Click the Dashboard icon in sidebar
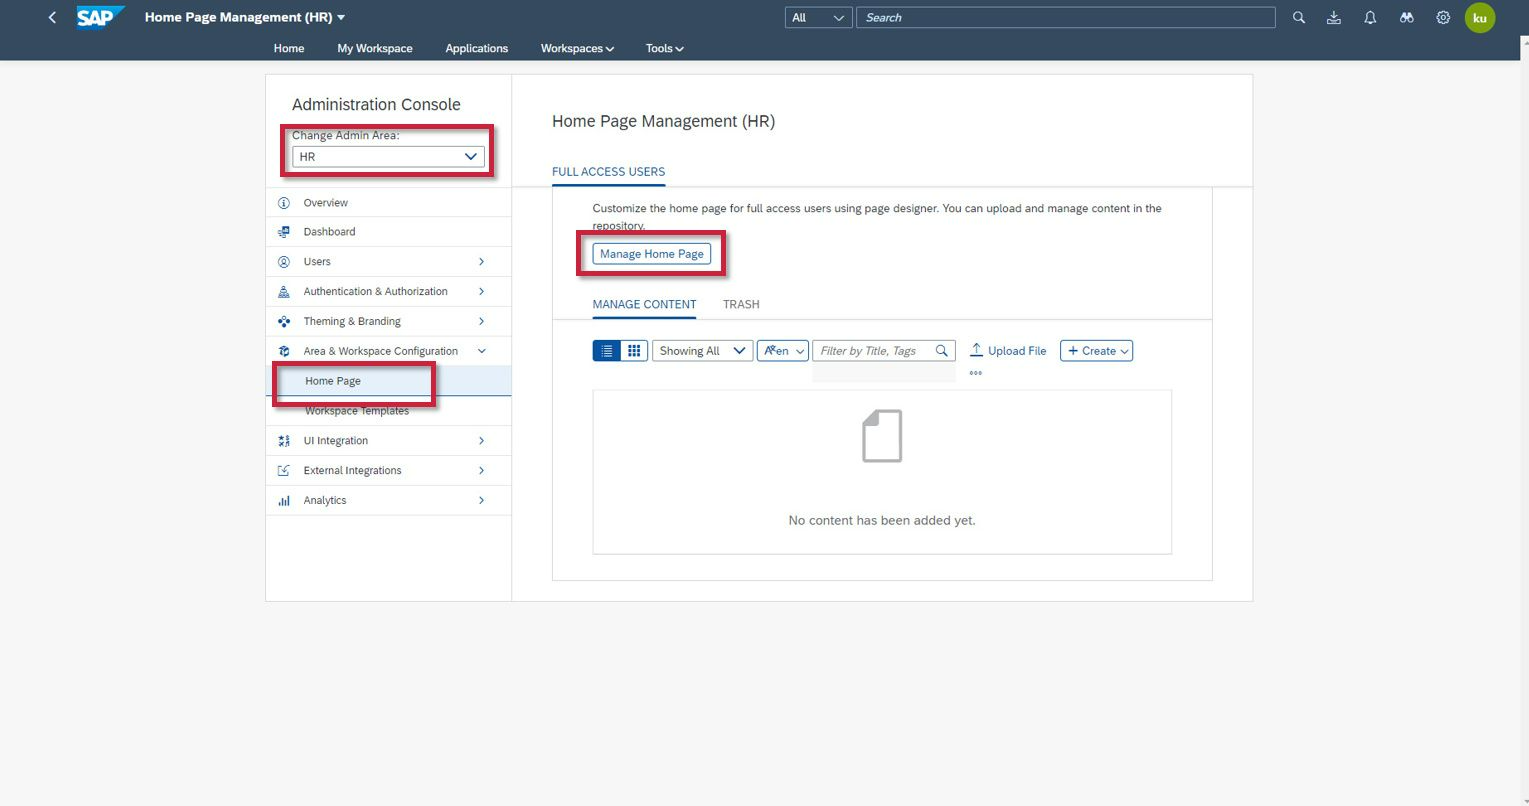This screenshot has height=806, width=1529. (x=284, y=232)
